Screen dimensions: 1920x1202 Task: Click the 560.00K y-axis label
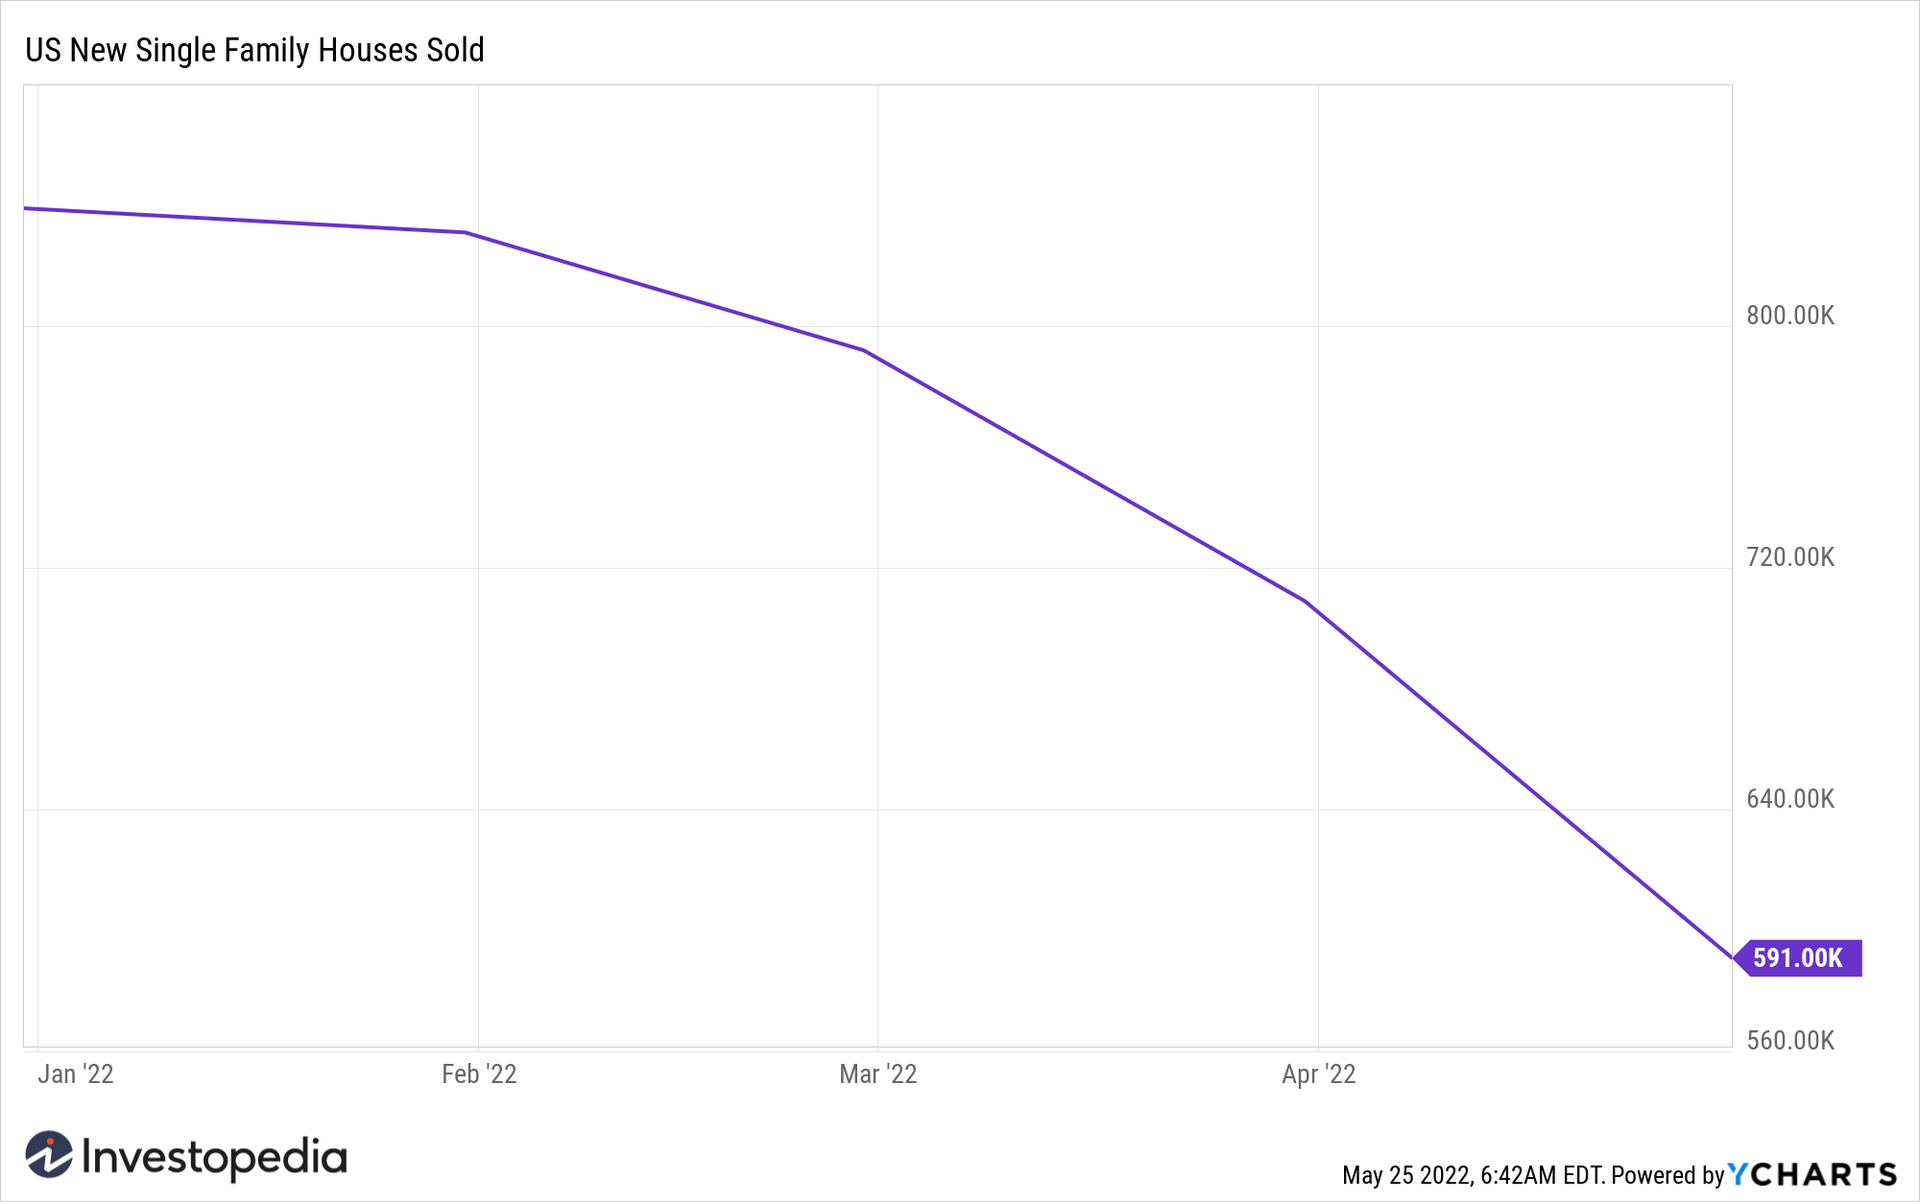pyautogui.click(x=1790, y=1041)
